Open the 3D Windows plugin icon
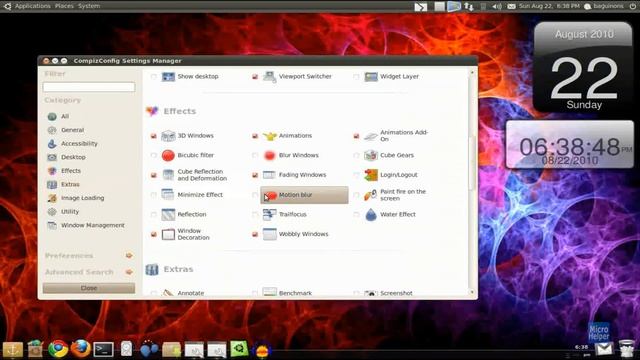Screen dimensions: 640x360 (x=168, y=136)
